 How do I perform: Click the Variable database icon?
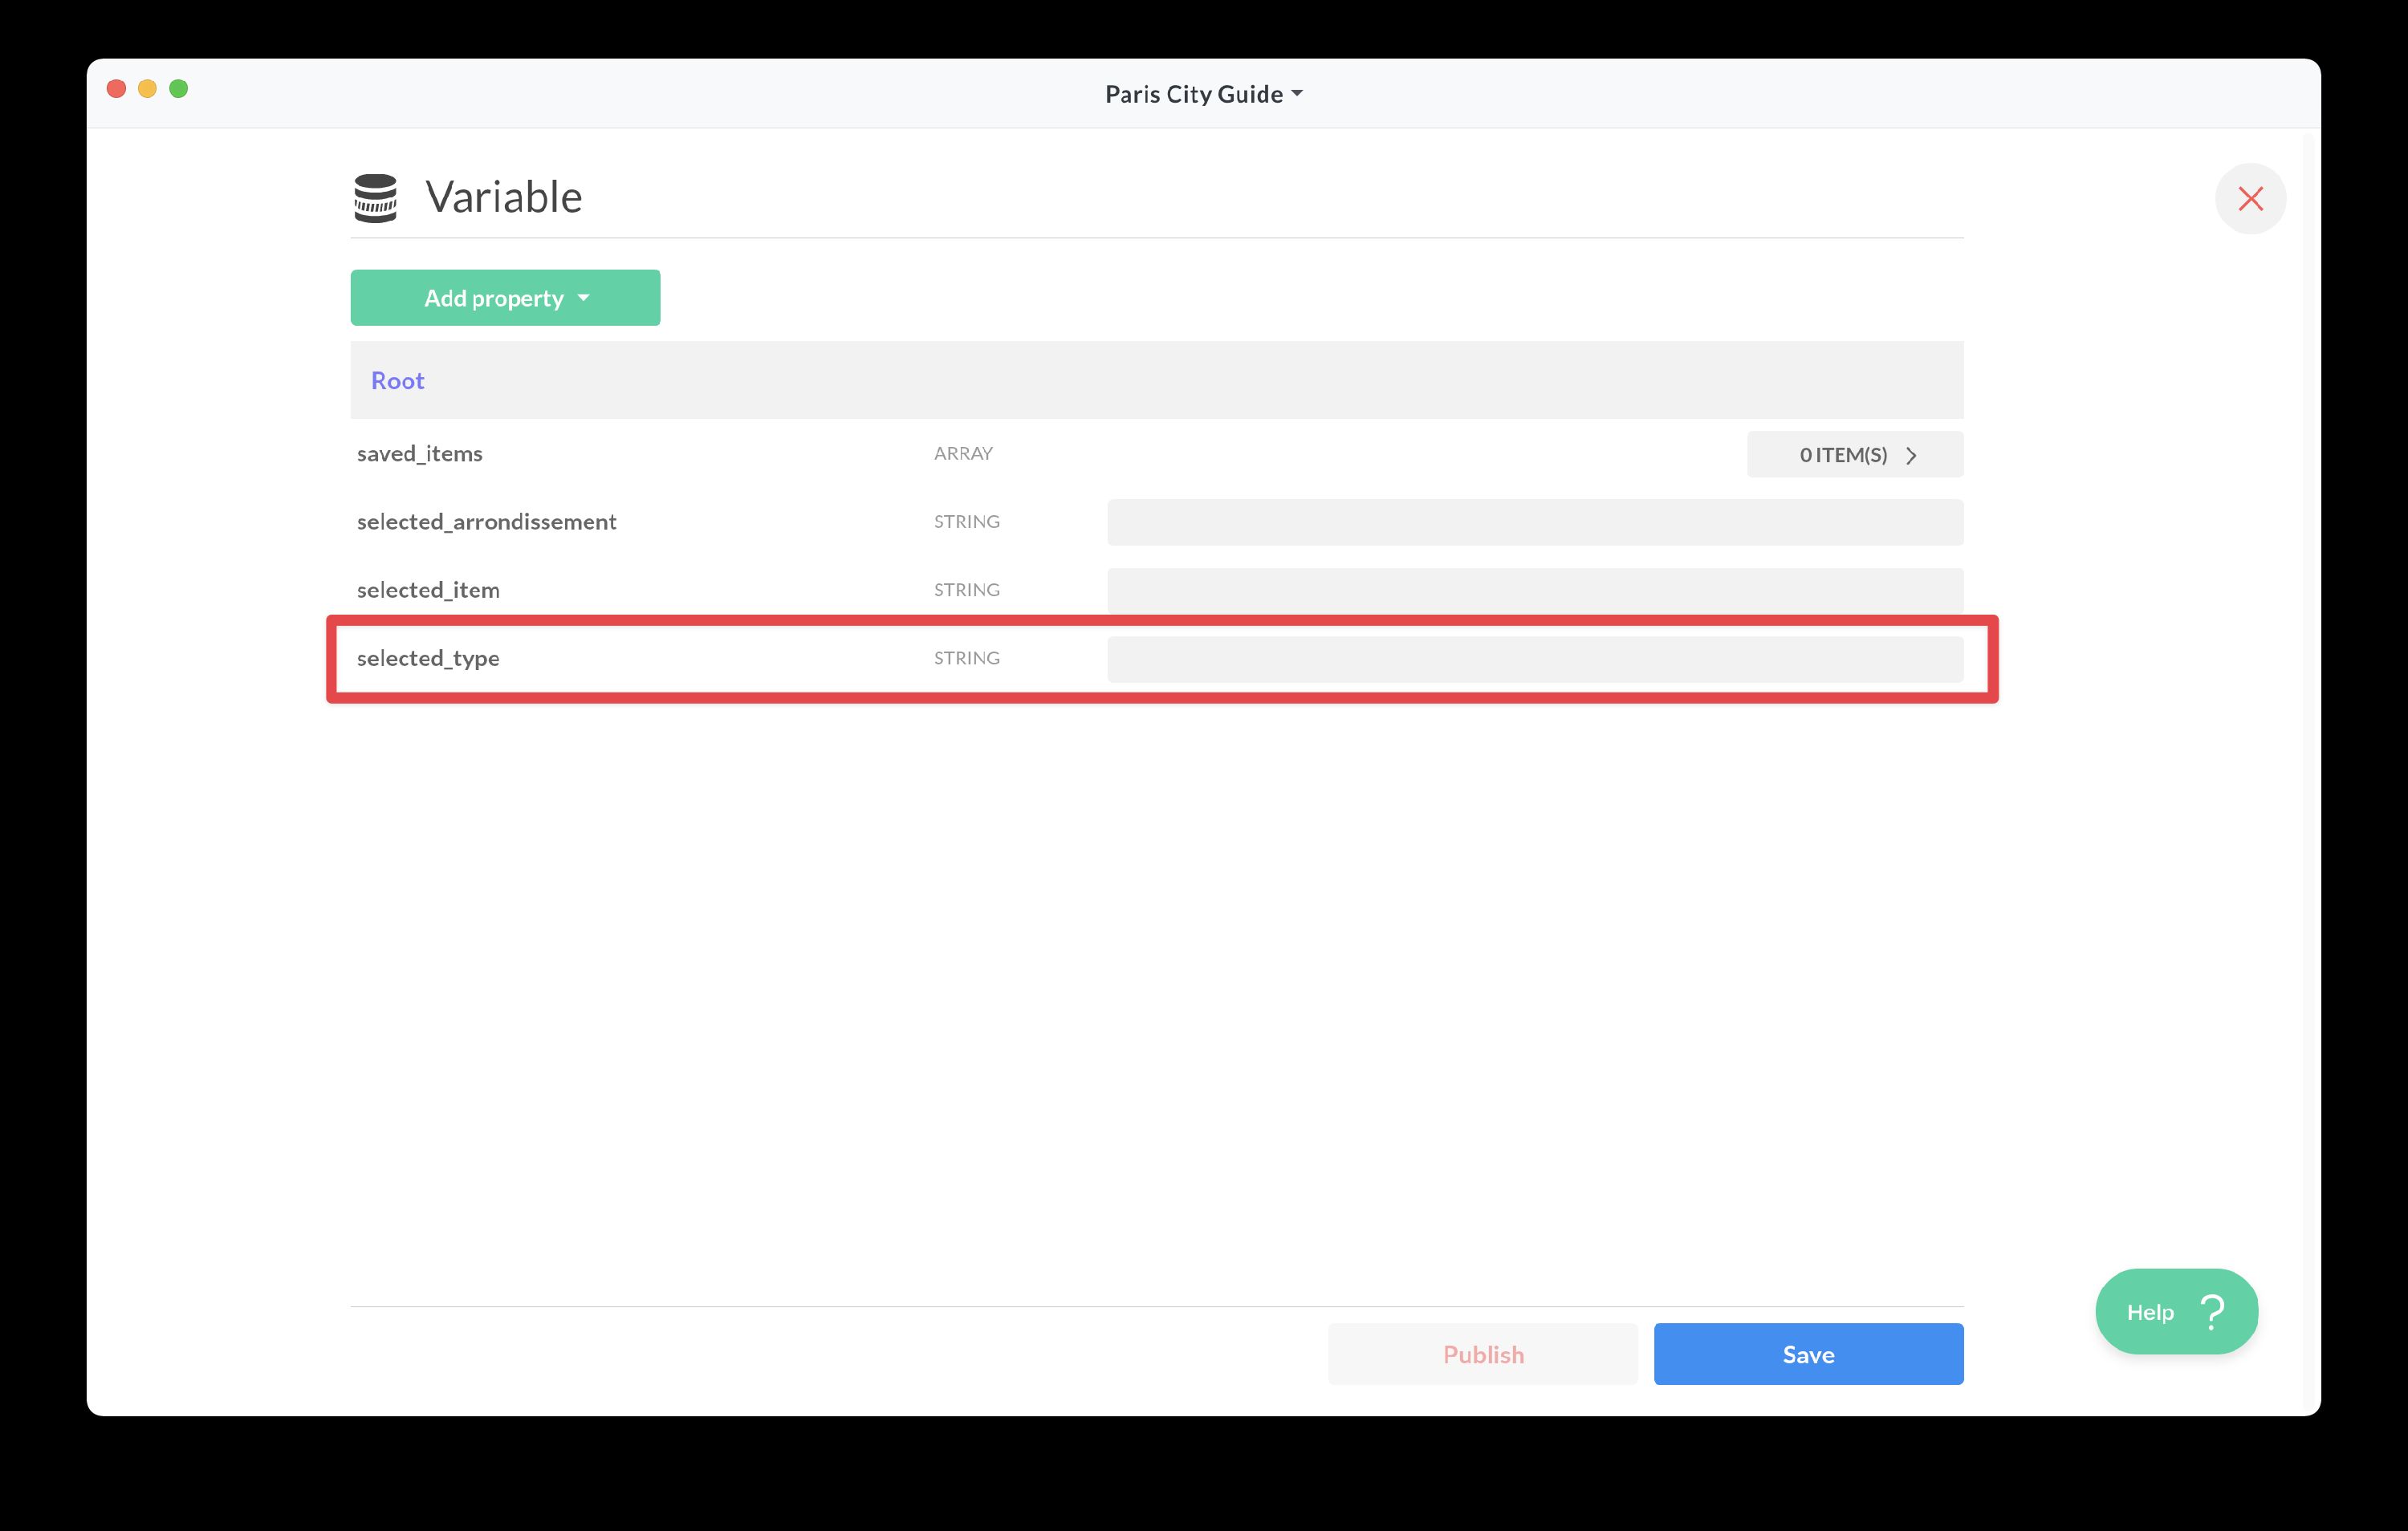[x=376, y=197]
